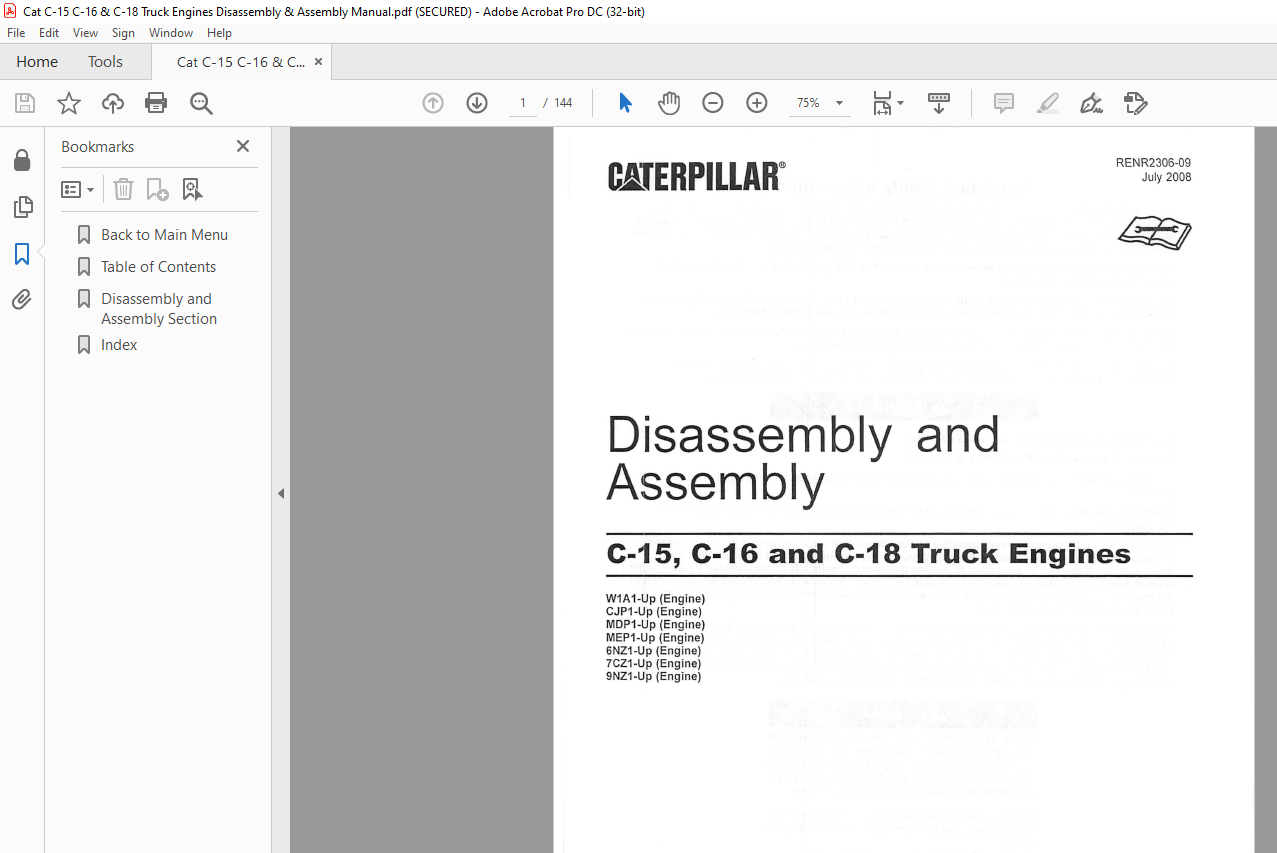Click RENR2306-09 document number
The width and height of the screenshot is (1277, 853).
[x=1153, y=163]
